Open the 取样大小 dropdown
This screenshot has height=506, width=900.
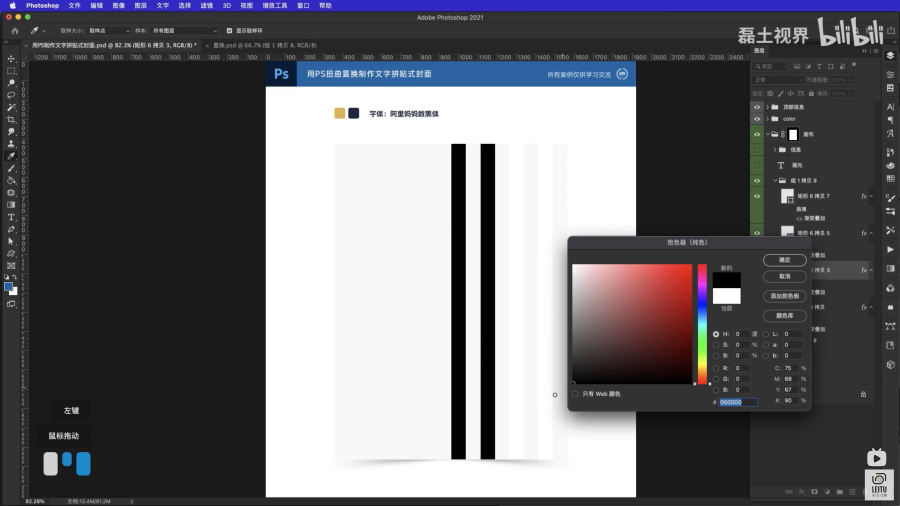109,30
